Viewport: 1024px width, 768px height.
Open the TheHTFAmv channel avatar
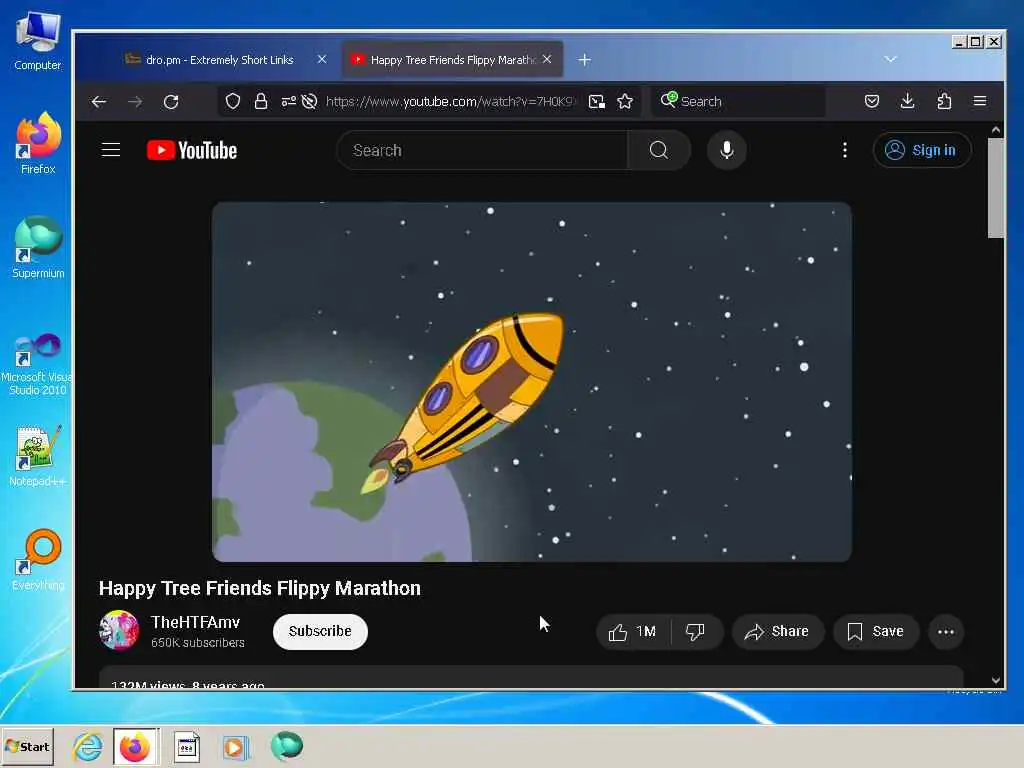[x=119, y=630]
